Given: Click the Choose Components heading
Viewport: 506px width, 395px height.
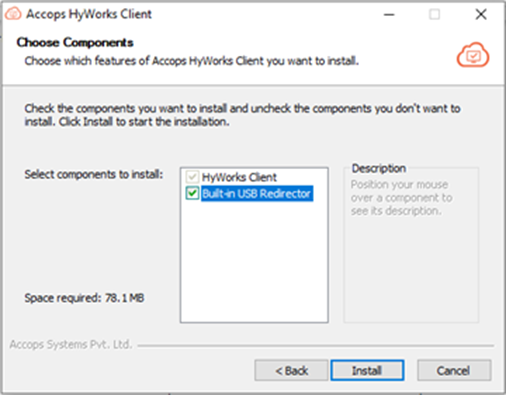Looking at the screenshot, I should coord(75,42).
